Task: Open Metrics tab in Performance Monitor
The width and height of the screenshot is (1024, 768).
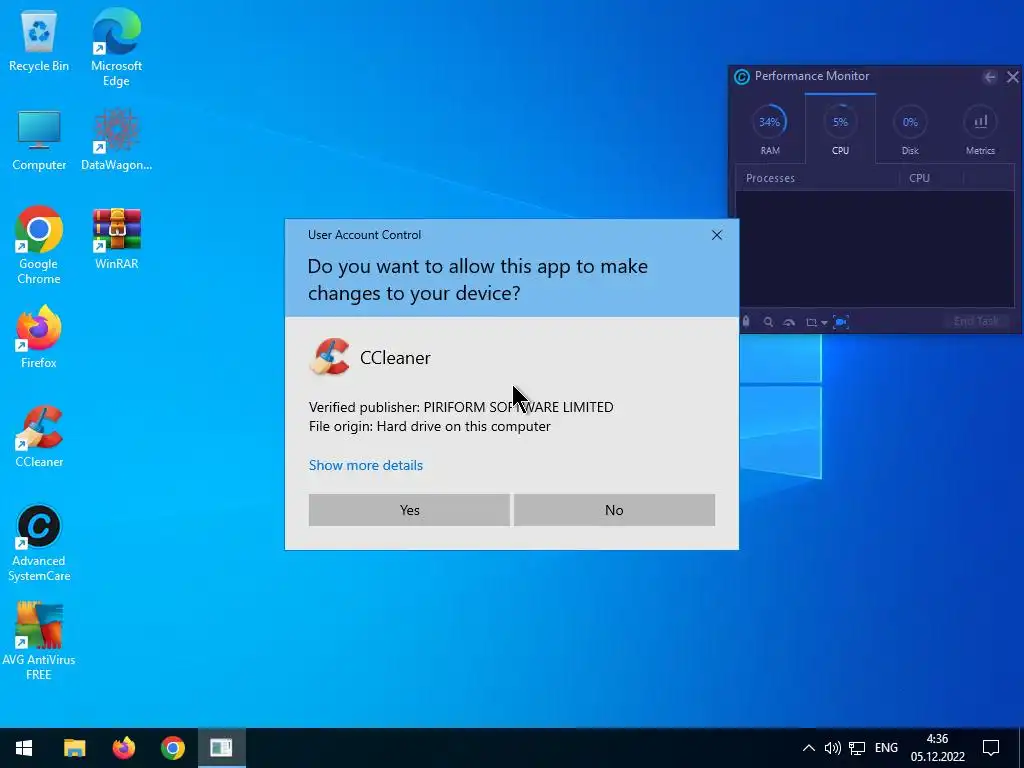Action: coord(980,129)
